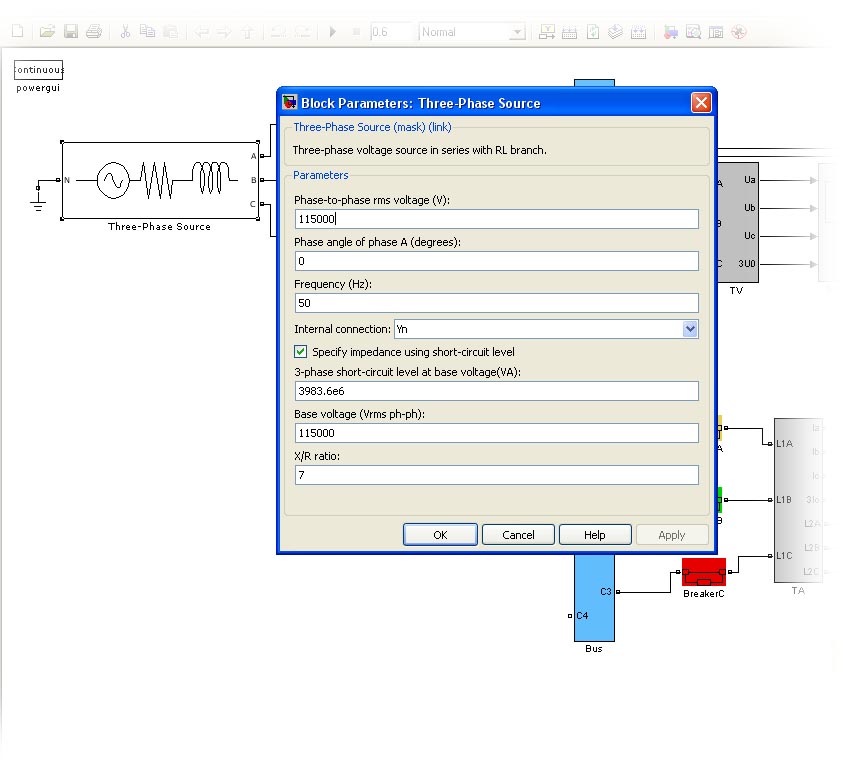Stop the simulation with the square icon
This screenshot has width=843, height=768.
(x=356, y=32)
